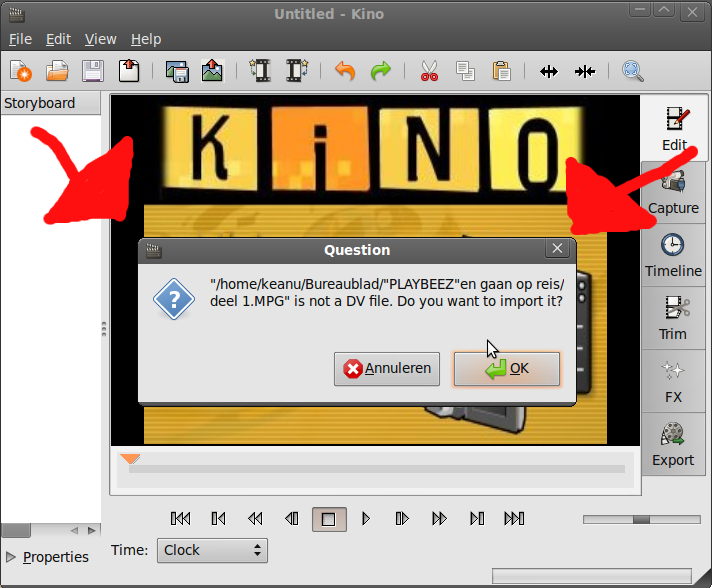
Task: Click the Split scene toolbar icon
Action: tap(549, 71)
